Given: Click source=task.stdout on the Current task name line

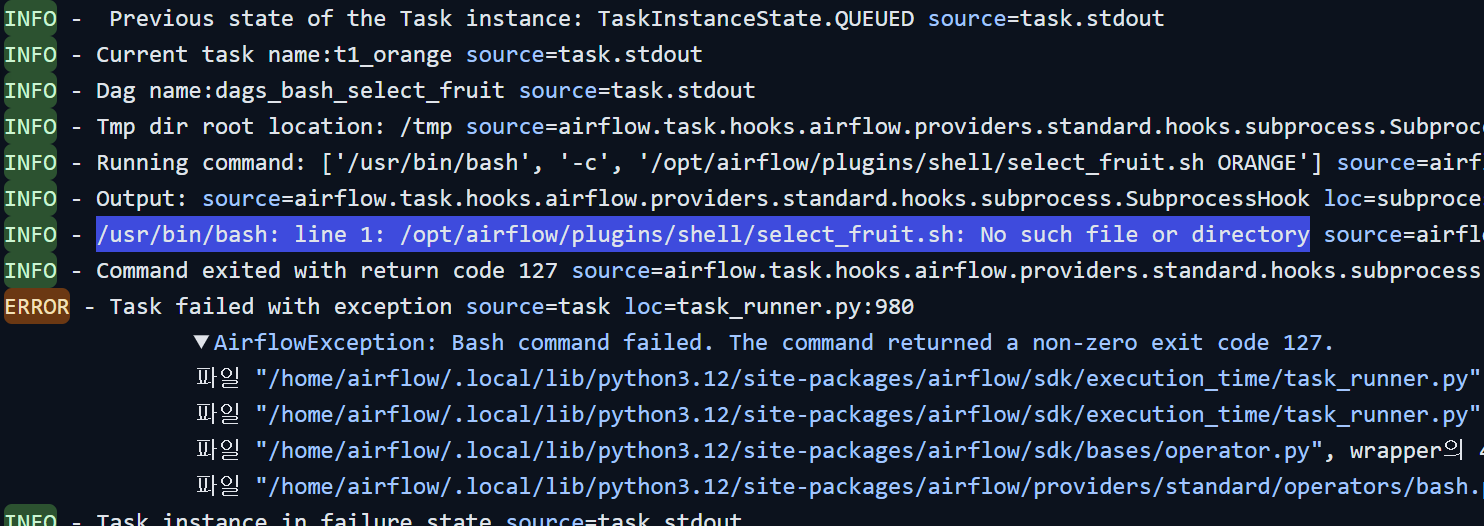Looking at the screenshot, I should click(584, 55).
